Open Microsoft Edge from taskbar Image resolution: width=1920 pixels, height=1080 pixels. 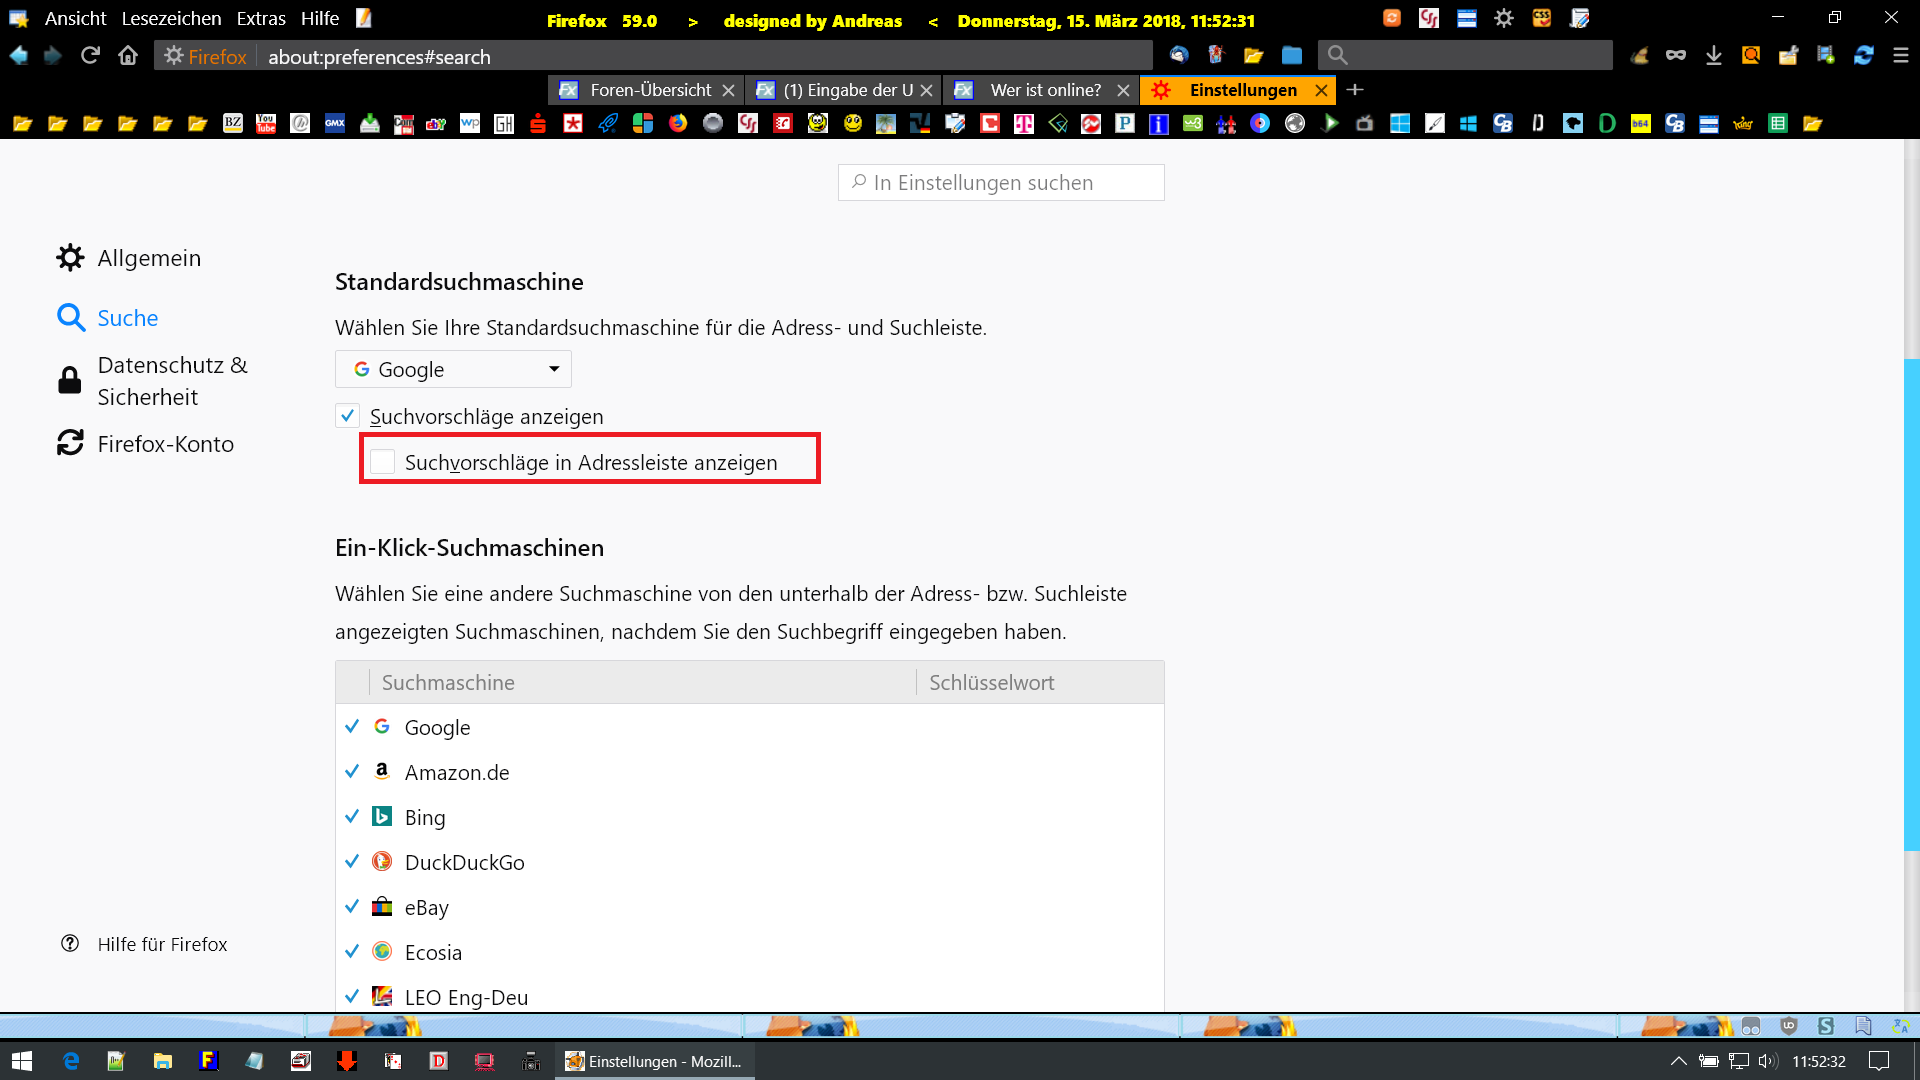71,1061
